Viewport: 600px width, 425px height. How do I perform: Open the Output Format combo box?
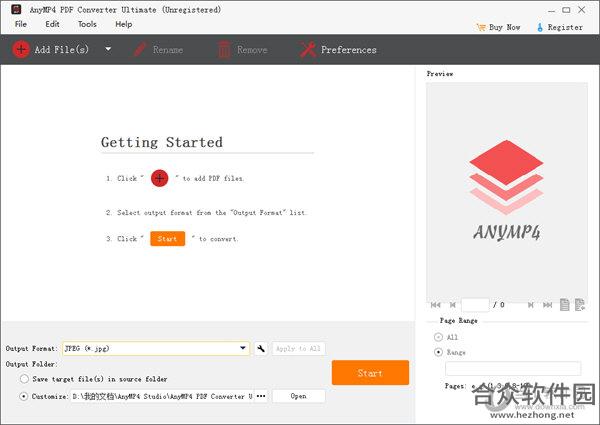click(x=156, y=348)
